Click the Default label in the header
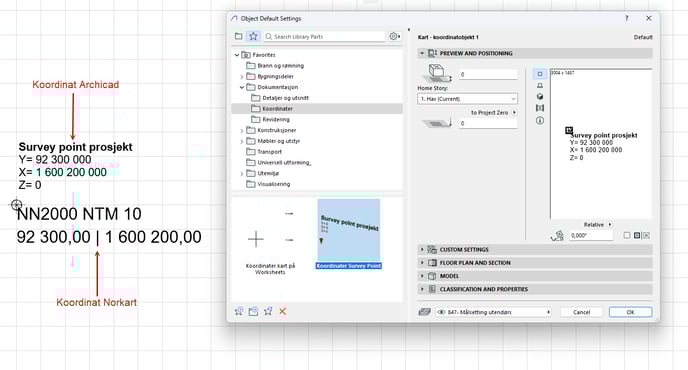 click(643, 37)
